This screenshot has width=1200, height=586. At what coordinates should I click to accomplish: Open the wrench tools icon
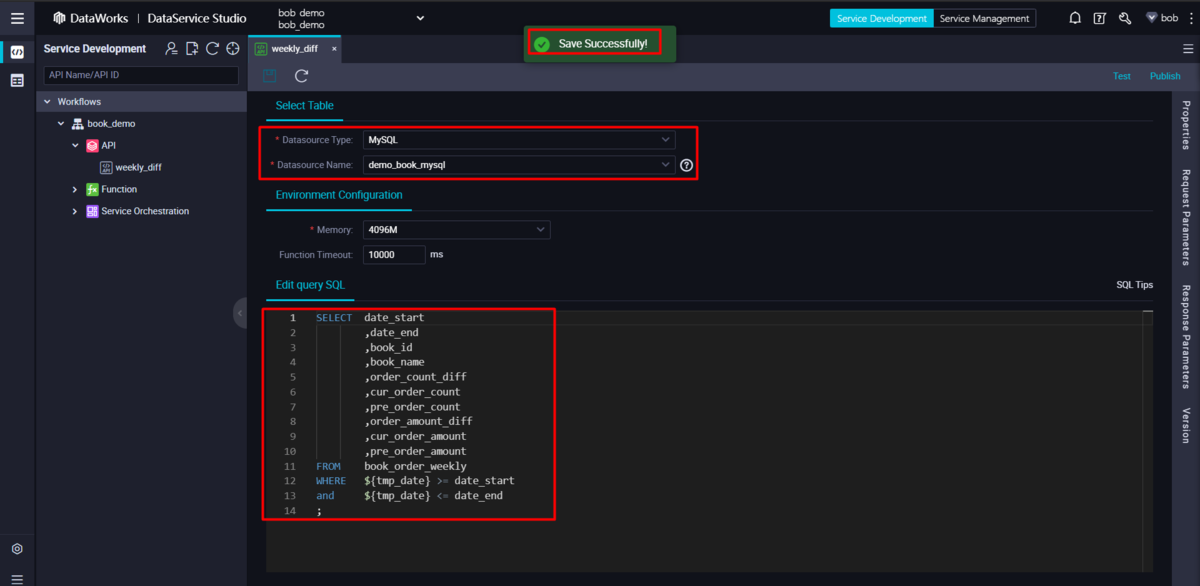point(1125,18)
